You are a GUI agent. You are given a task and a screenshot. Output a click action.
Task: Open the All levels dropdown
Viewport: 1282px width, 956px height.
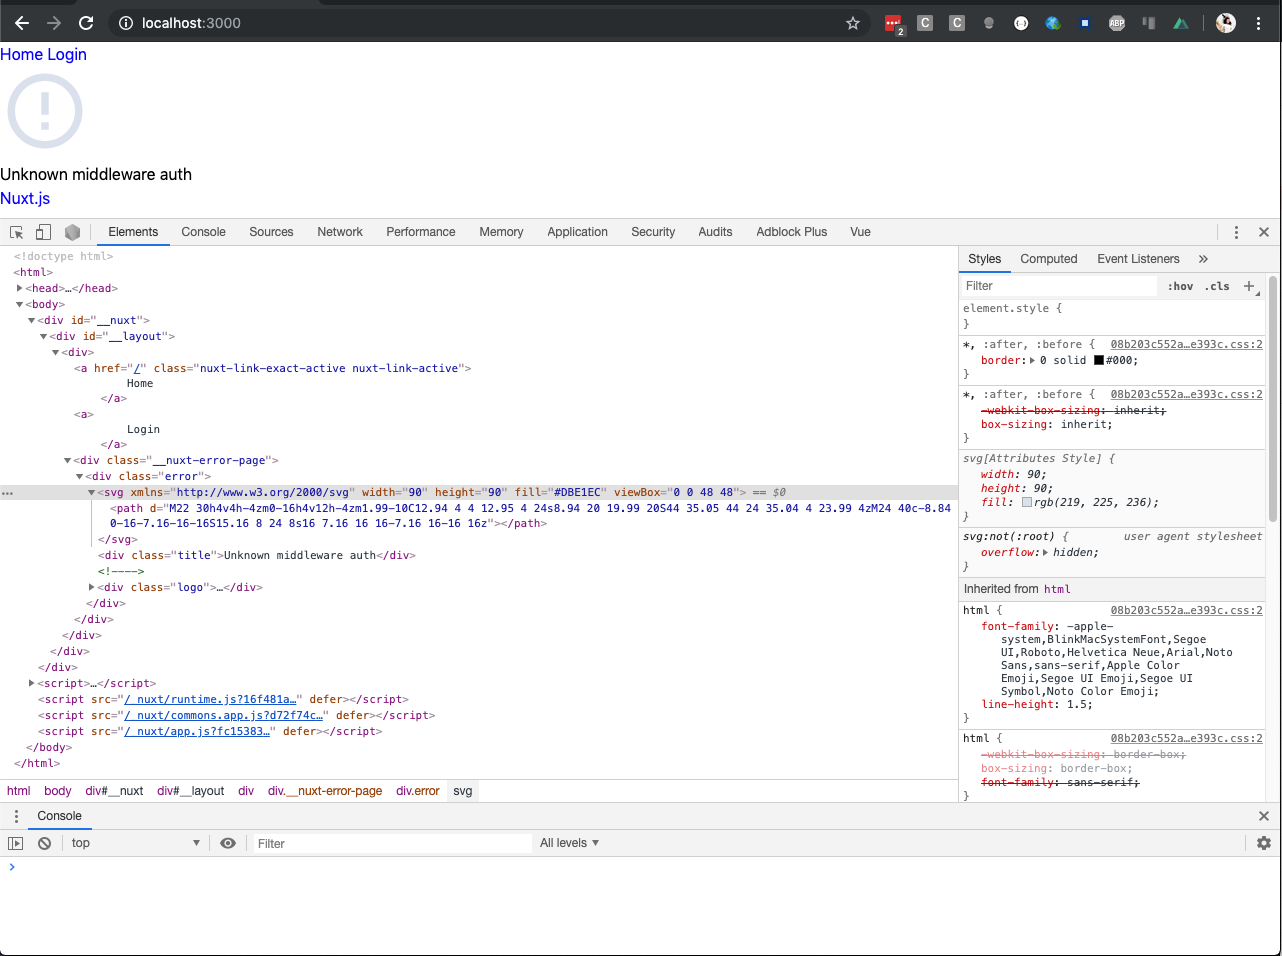click(x=568, y=843)
